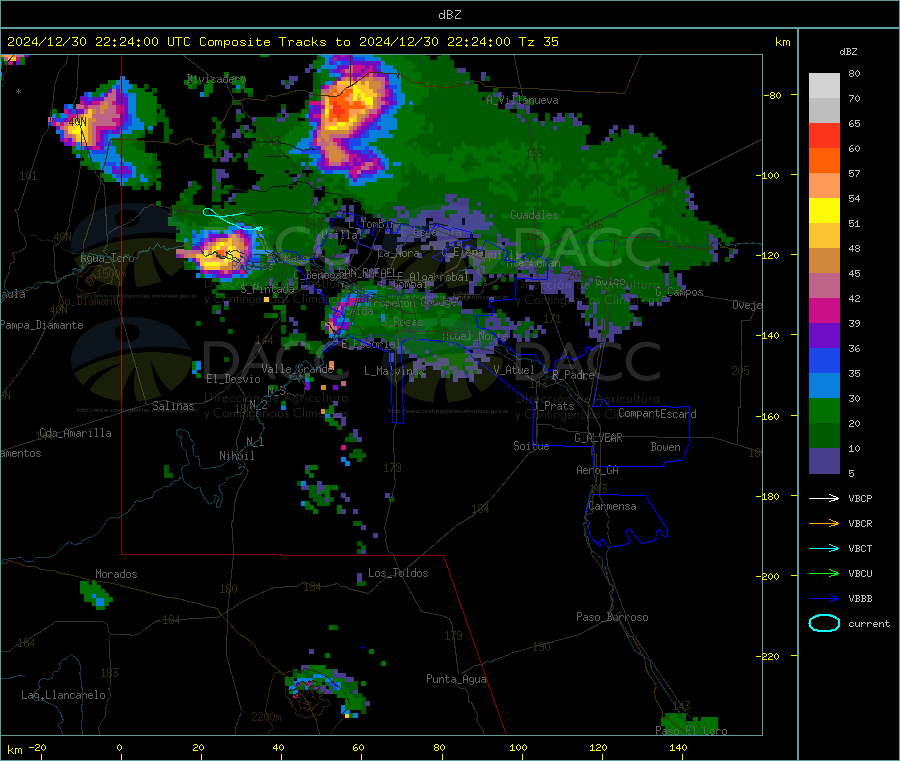Click the A_Villanueva location label

click(522, 100)
